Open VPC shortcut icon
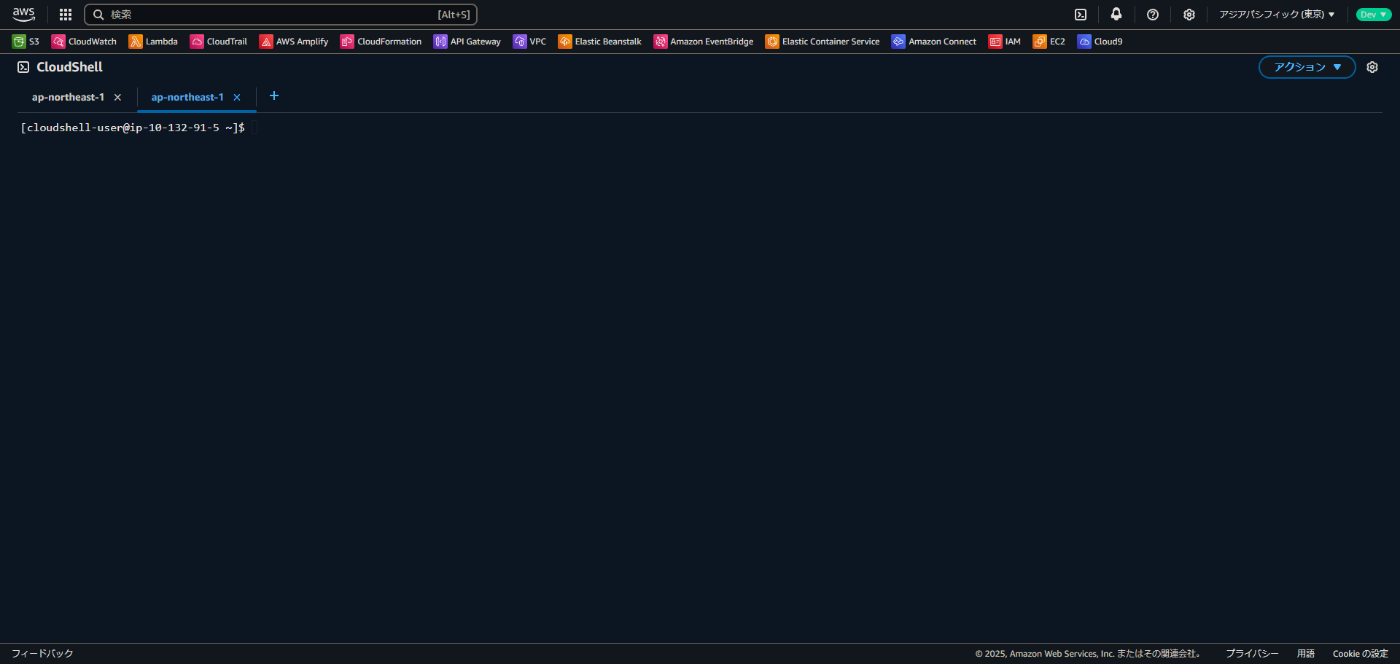The height and width of the screenshot is (664, 1400). (520, 42)
